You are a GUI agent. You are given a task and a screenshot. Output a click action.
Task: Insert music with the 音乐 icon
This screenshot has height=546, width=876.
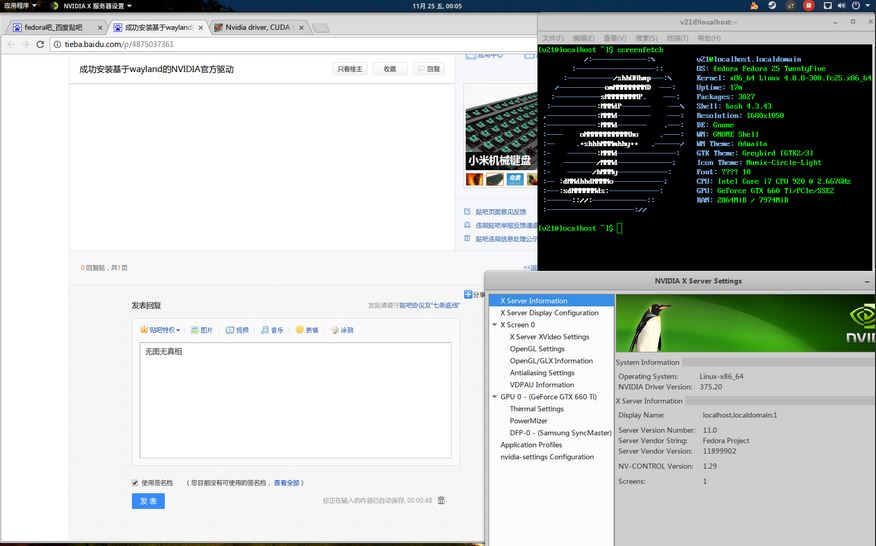pos(272,330)
